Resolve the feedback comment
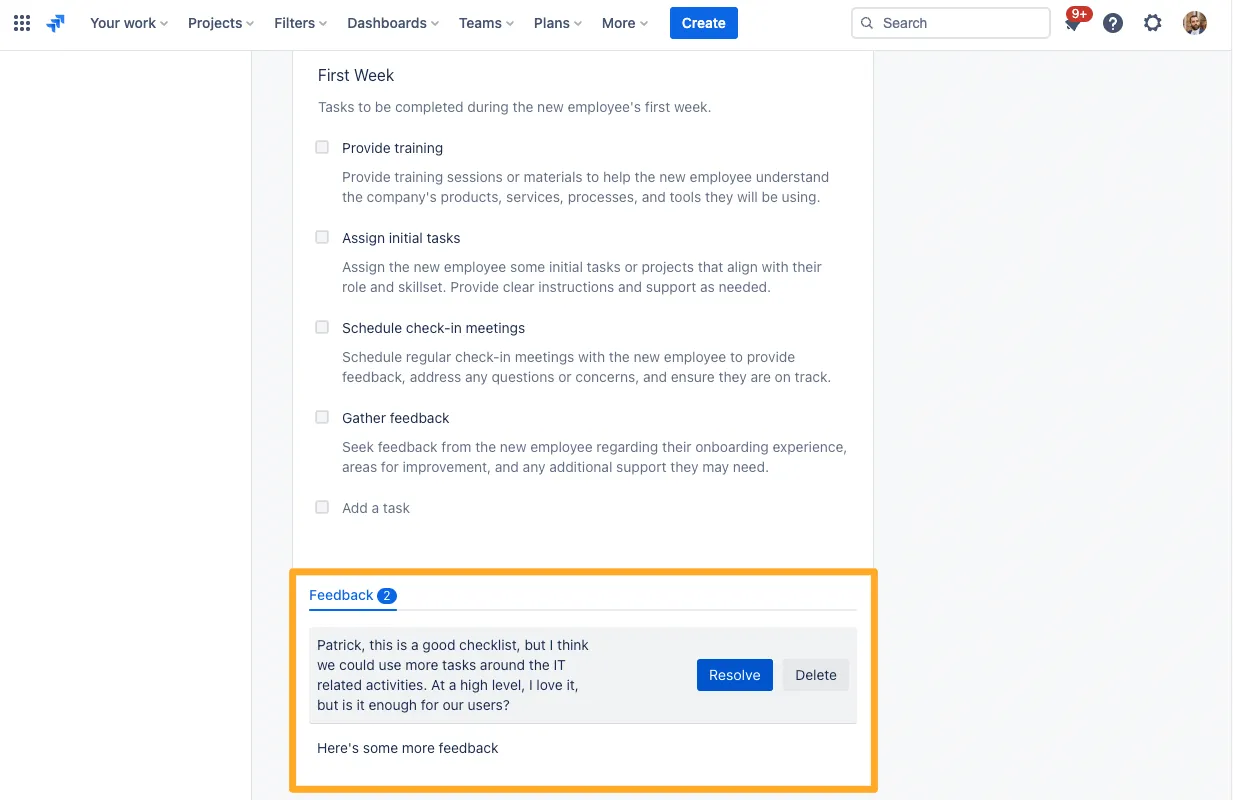Image resolution: width=1233 pixels, height=800 pixels. (734, 675)
